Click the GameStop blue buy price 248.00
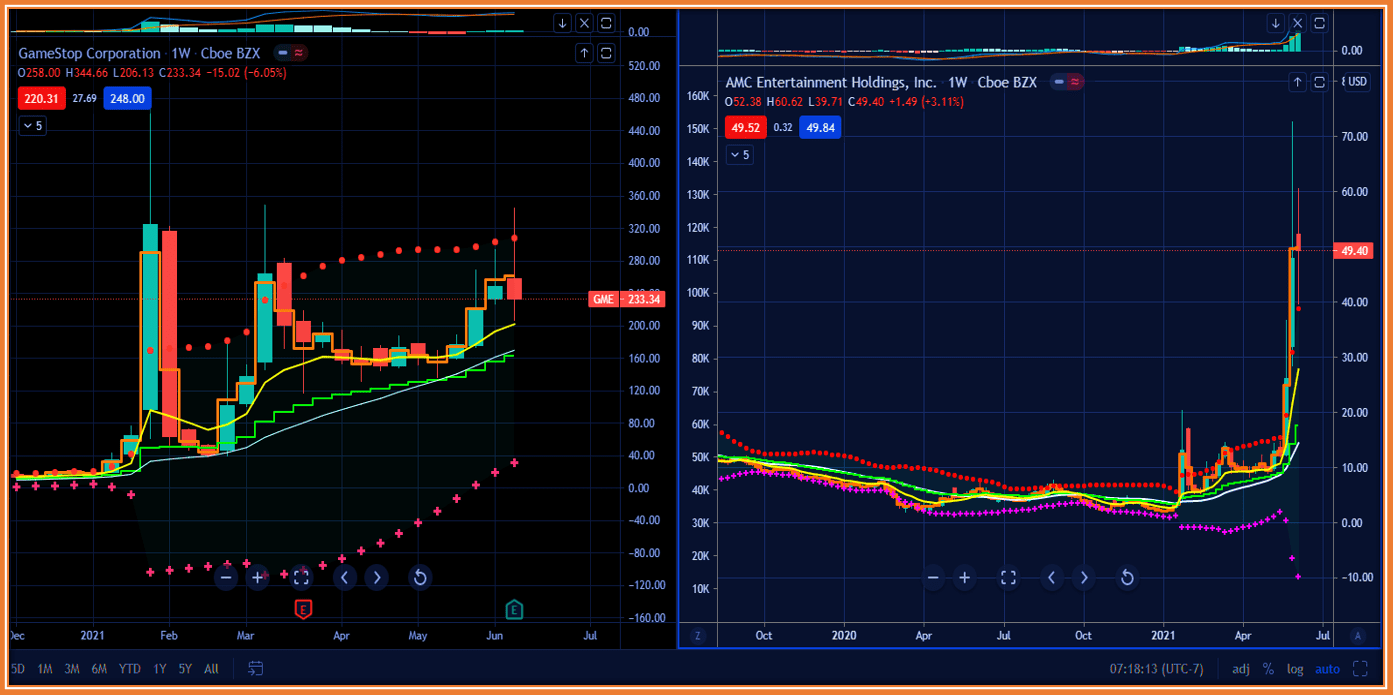The image size is (1393, 695). (x=128, y=98)
